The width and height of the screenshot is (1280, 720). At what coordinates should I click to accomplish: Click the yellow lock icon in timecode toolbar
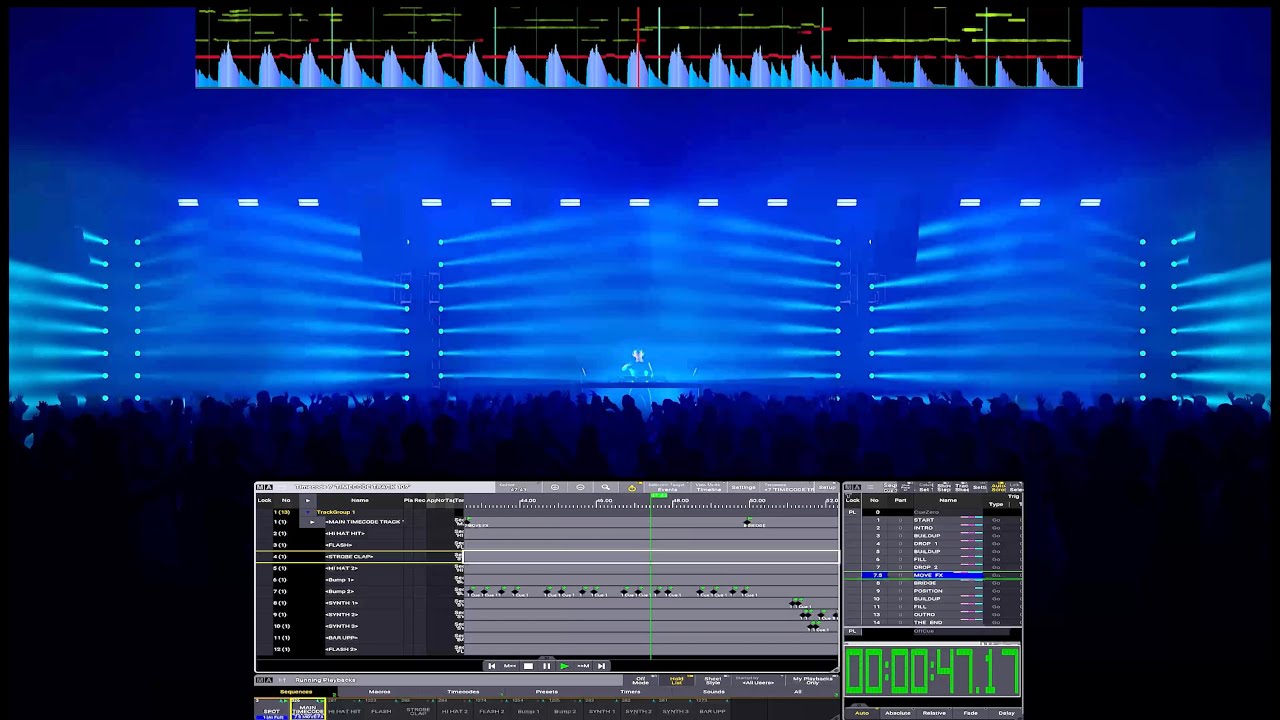tap(631, 487)
